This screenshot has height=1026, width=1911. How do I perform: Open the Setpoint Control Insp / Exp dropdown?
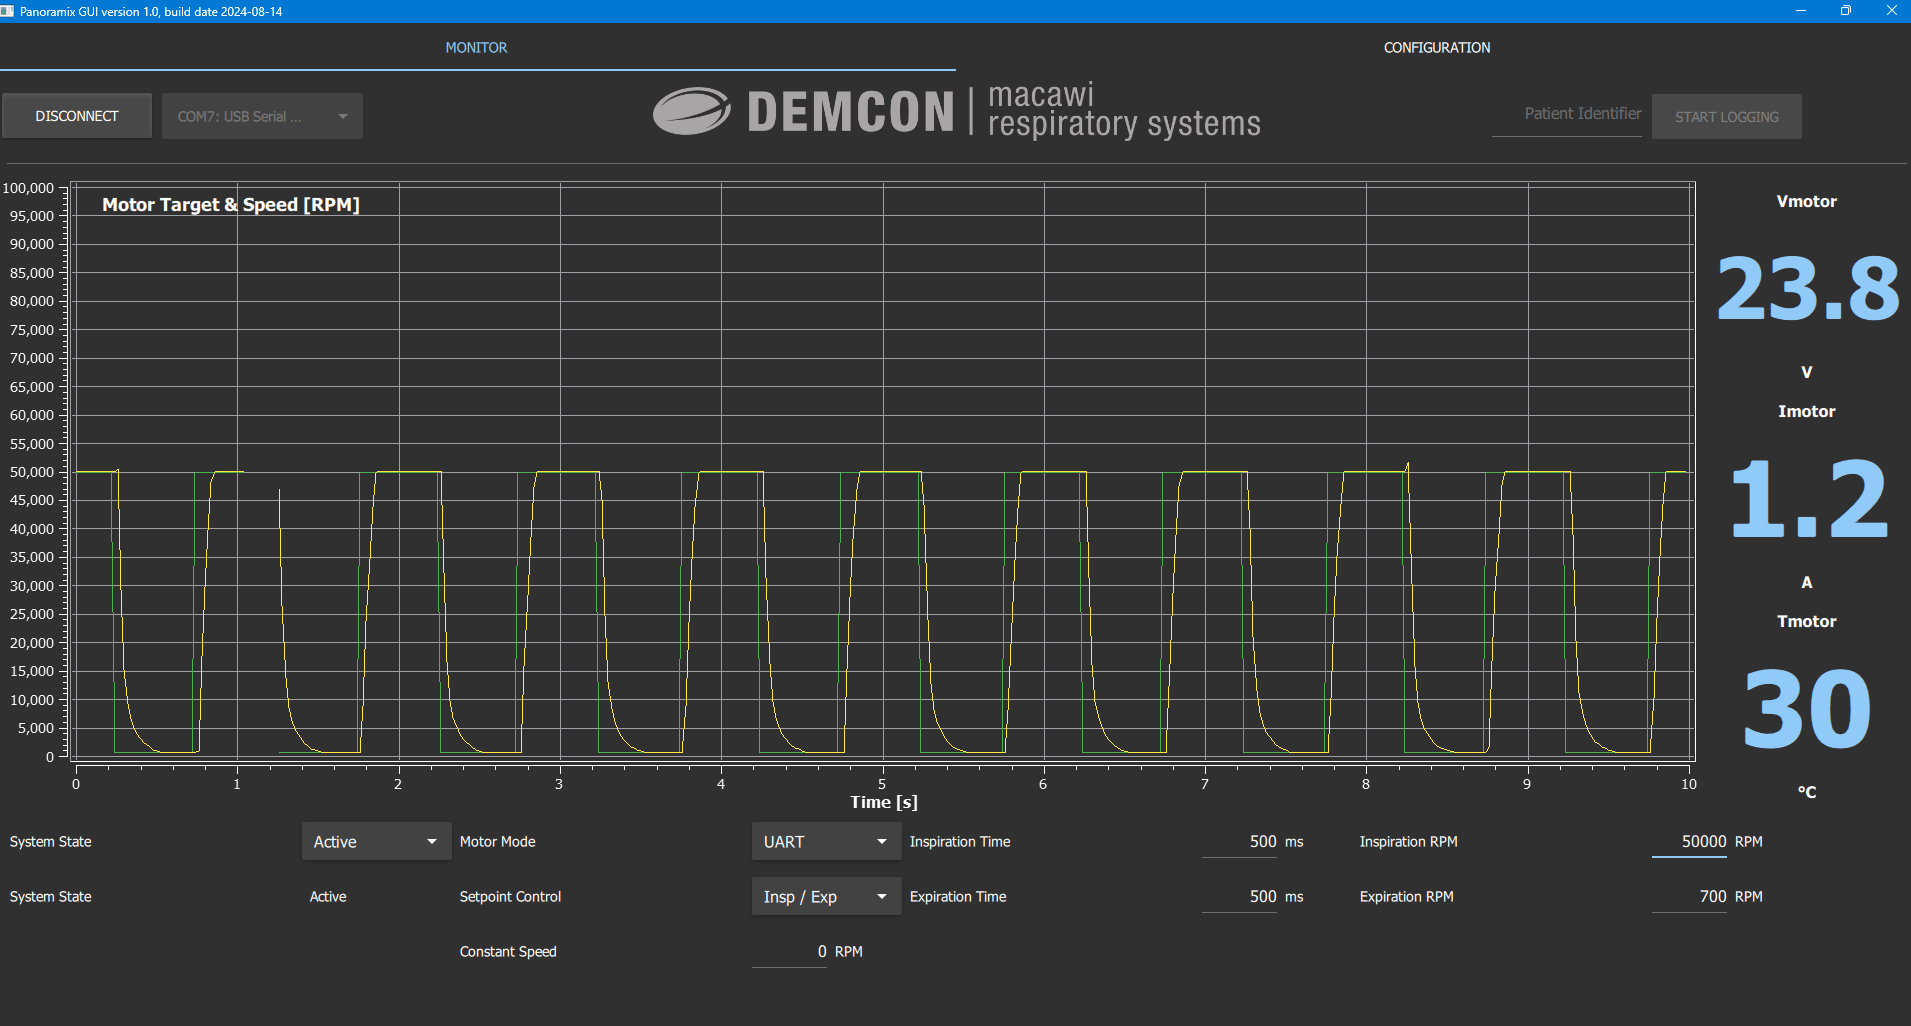[824, 896]
